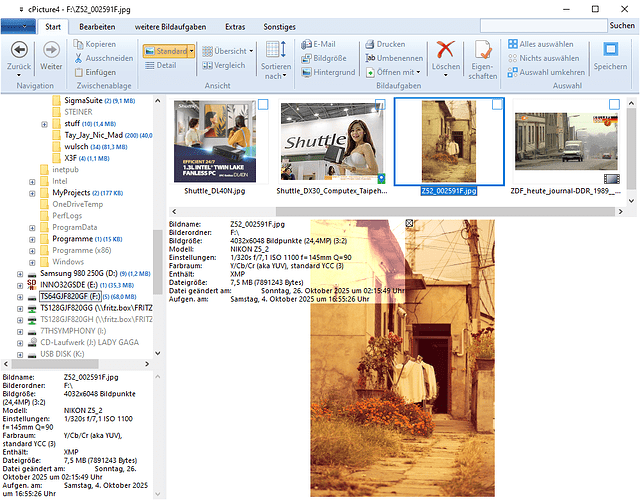Click the Bildgröße resize icon
The height and width of the screenshot is (500, 640).
[305, 58]
